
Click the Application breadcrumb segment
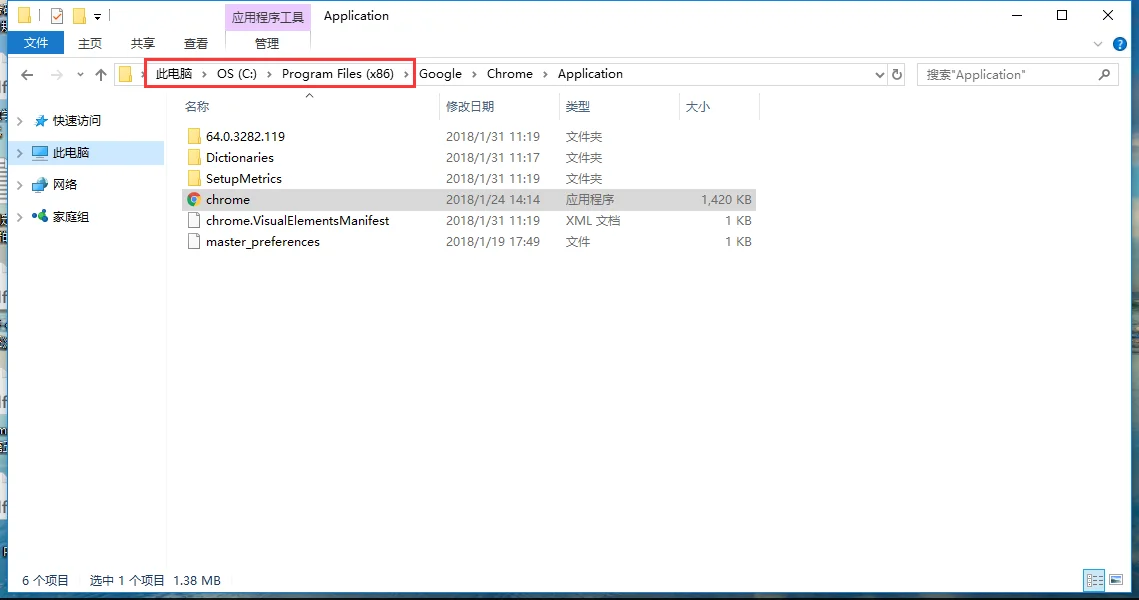click(590, 74)
